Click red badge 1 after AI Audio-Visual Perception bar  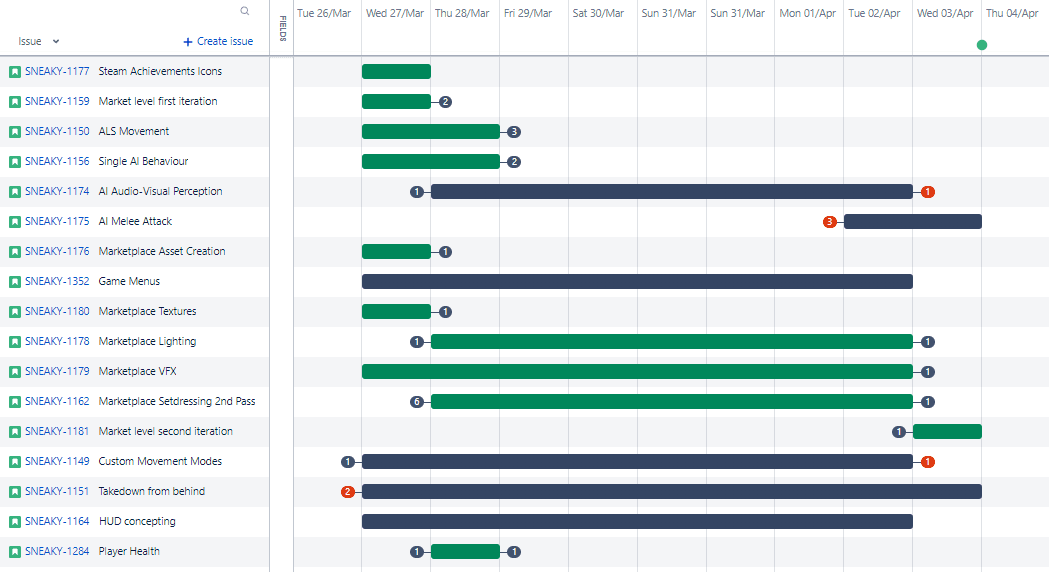[x=927, y=192]
